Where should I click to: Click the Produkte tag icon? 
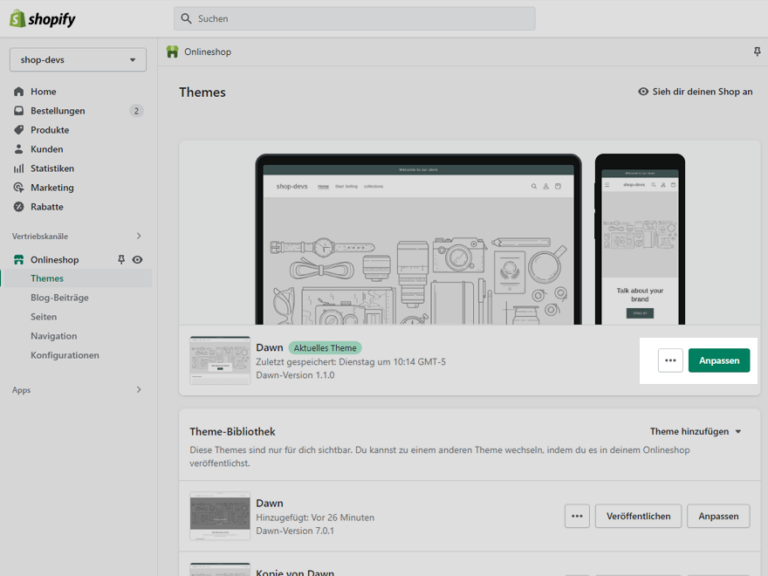(19, 130)
